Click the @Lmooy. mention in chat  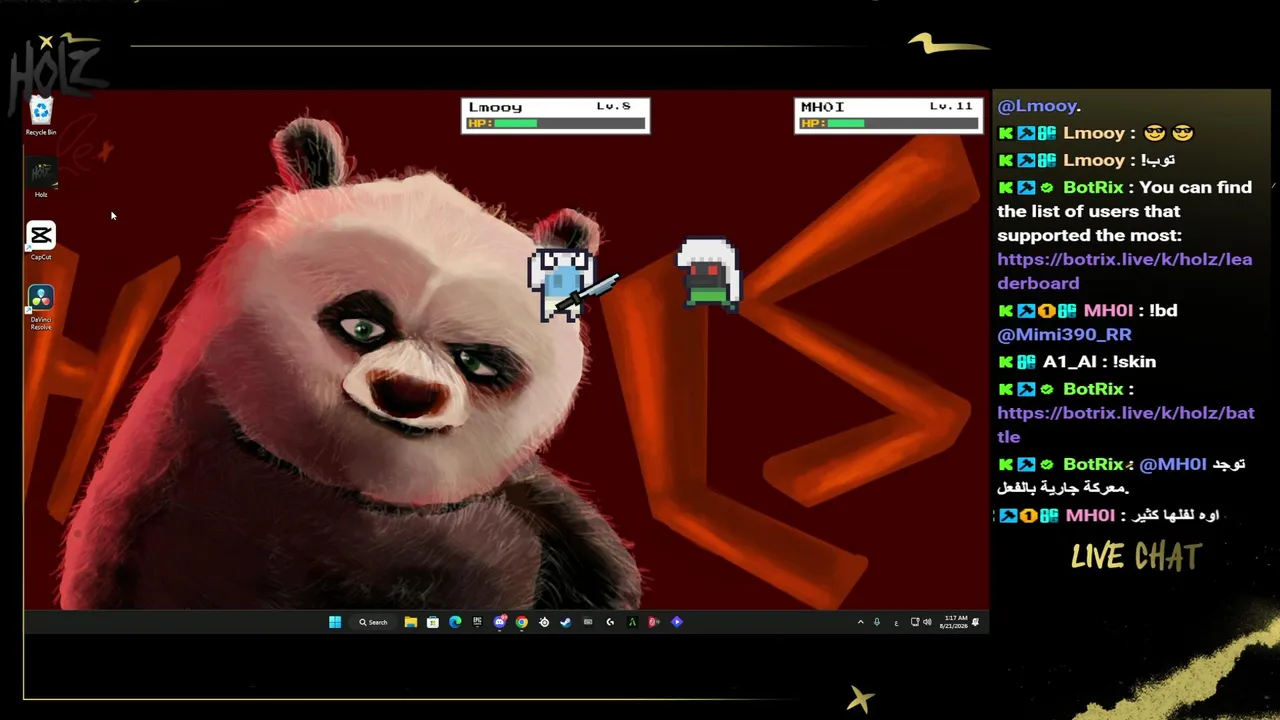click(1039, 106)
